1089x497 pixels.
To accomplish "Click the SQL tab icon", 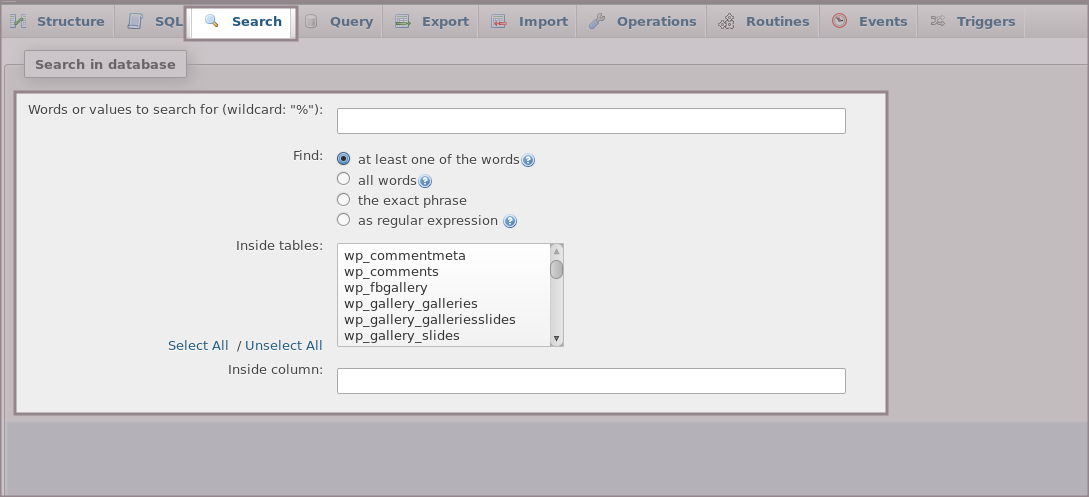I will click(135, 21).
